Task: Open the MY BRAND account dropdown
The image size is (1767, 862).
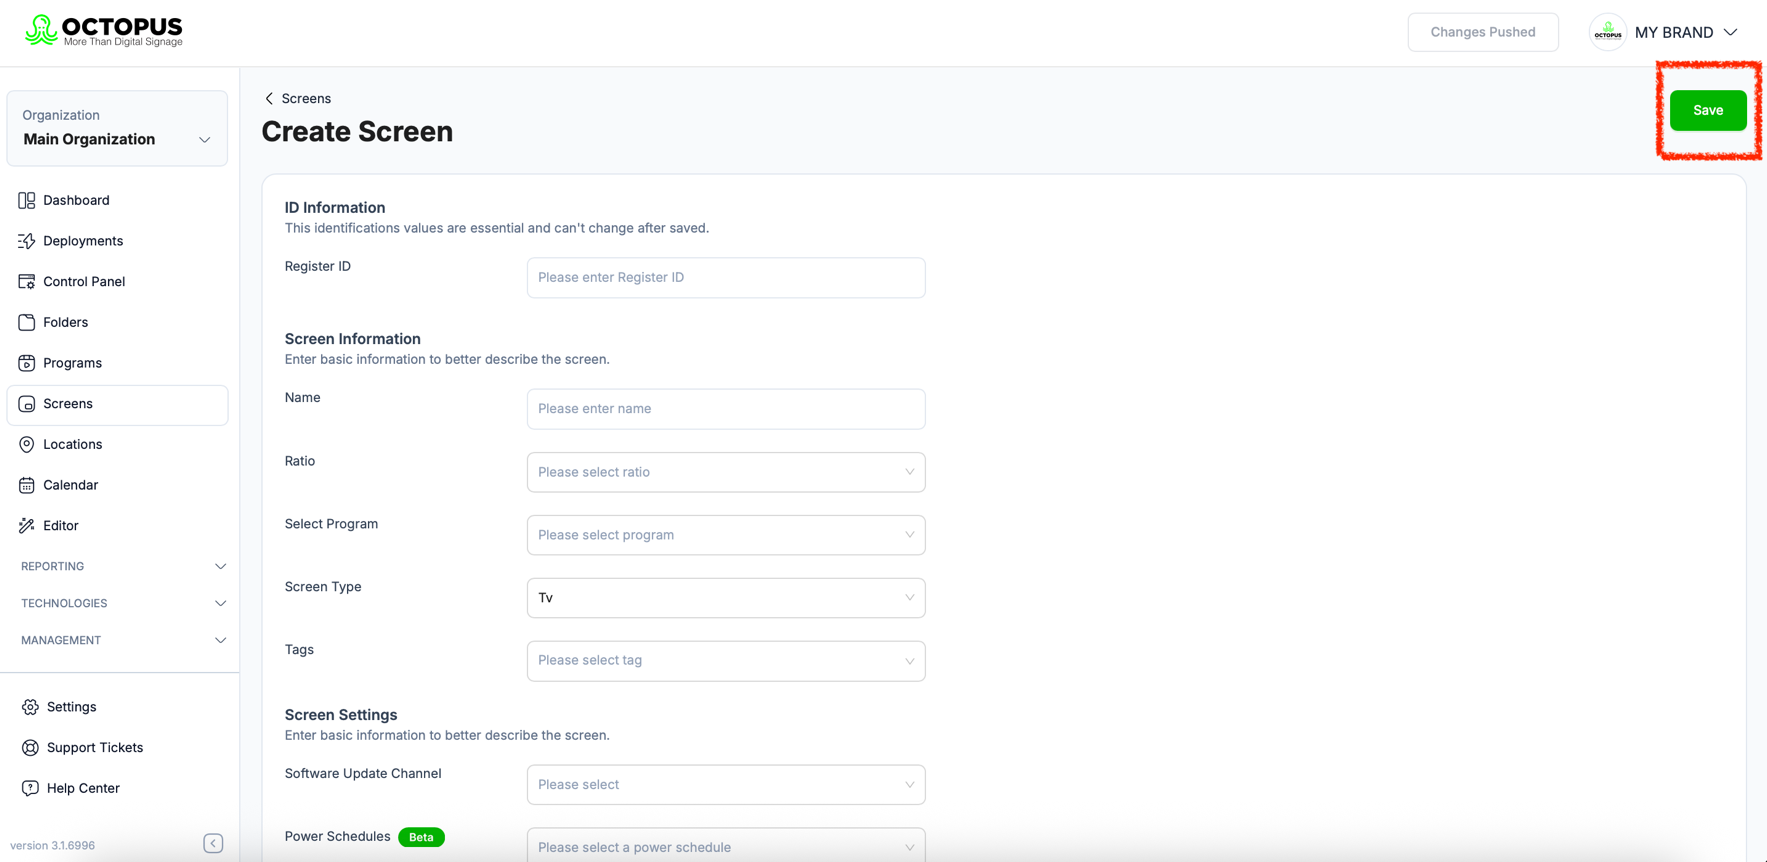Action: 1666,32
